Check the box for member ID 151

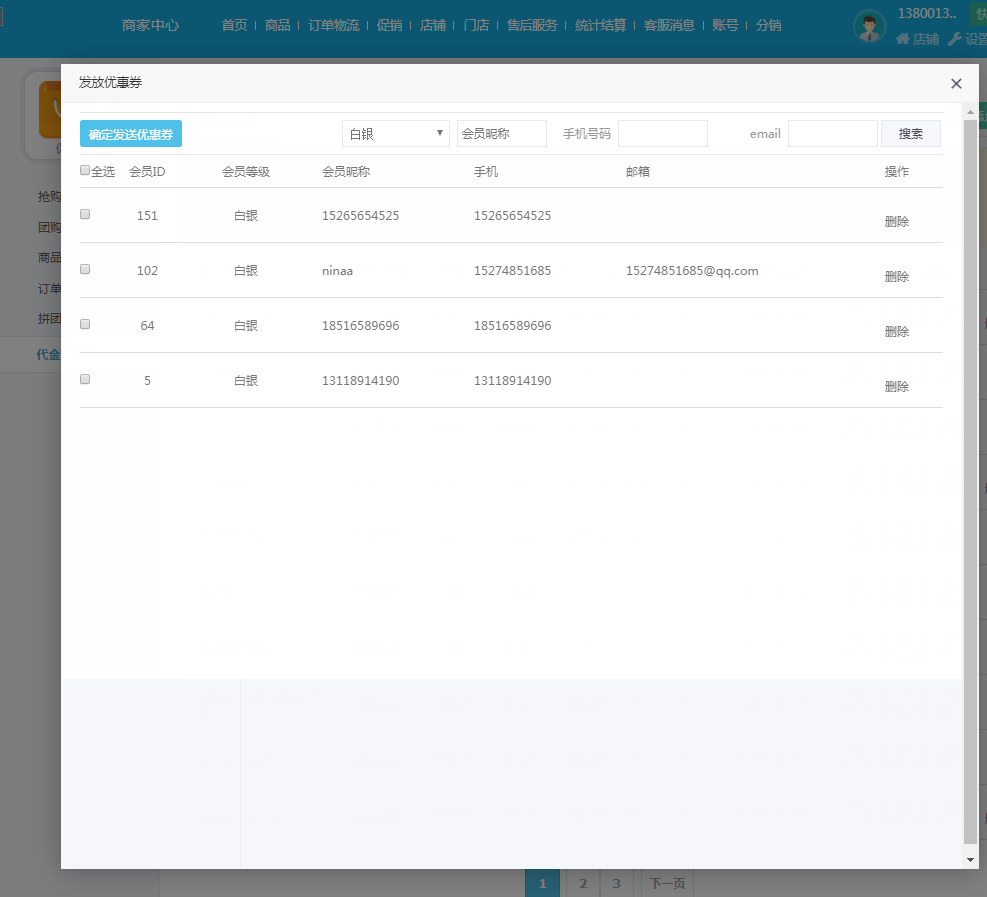[85, 214]
